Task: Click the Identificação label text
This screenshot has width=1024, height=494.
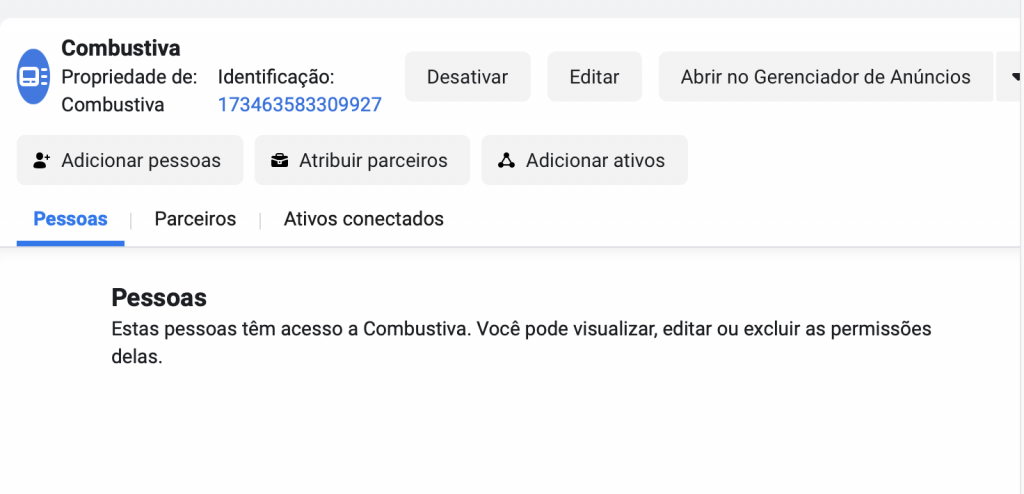Action: click(276, 77)
